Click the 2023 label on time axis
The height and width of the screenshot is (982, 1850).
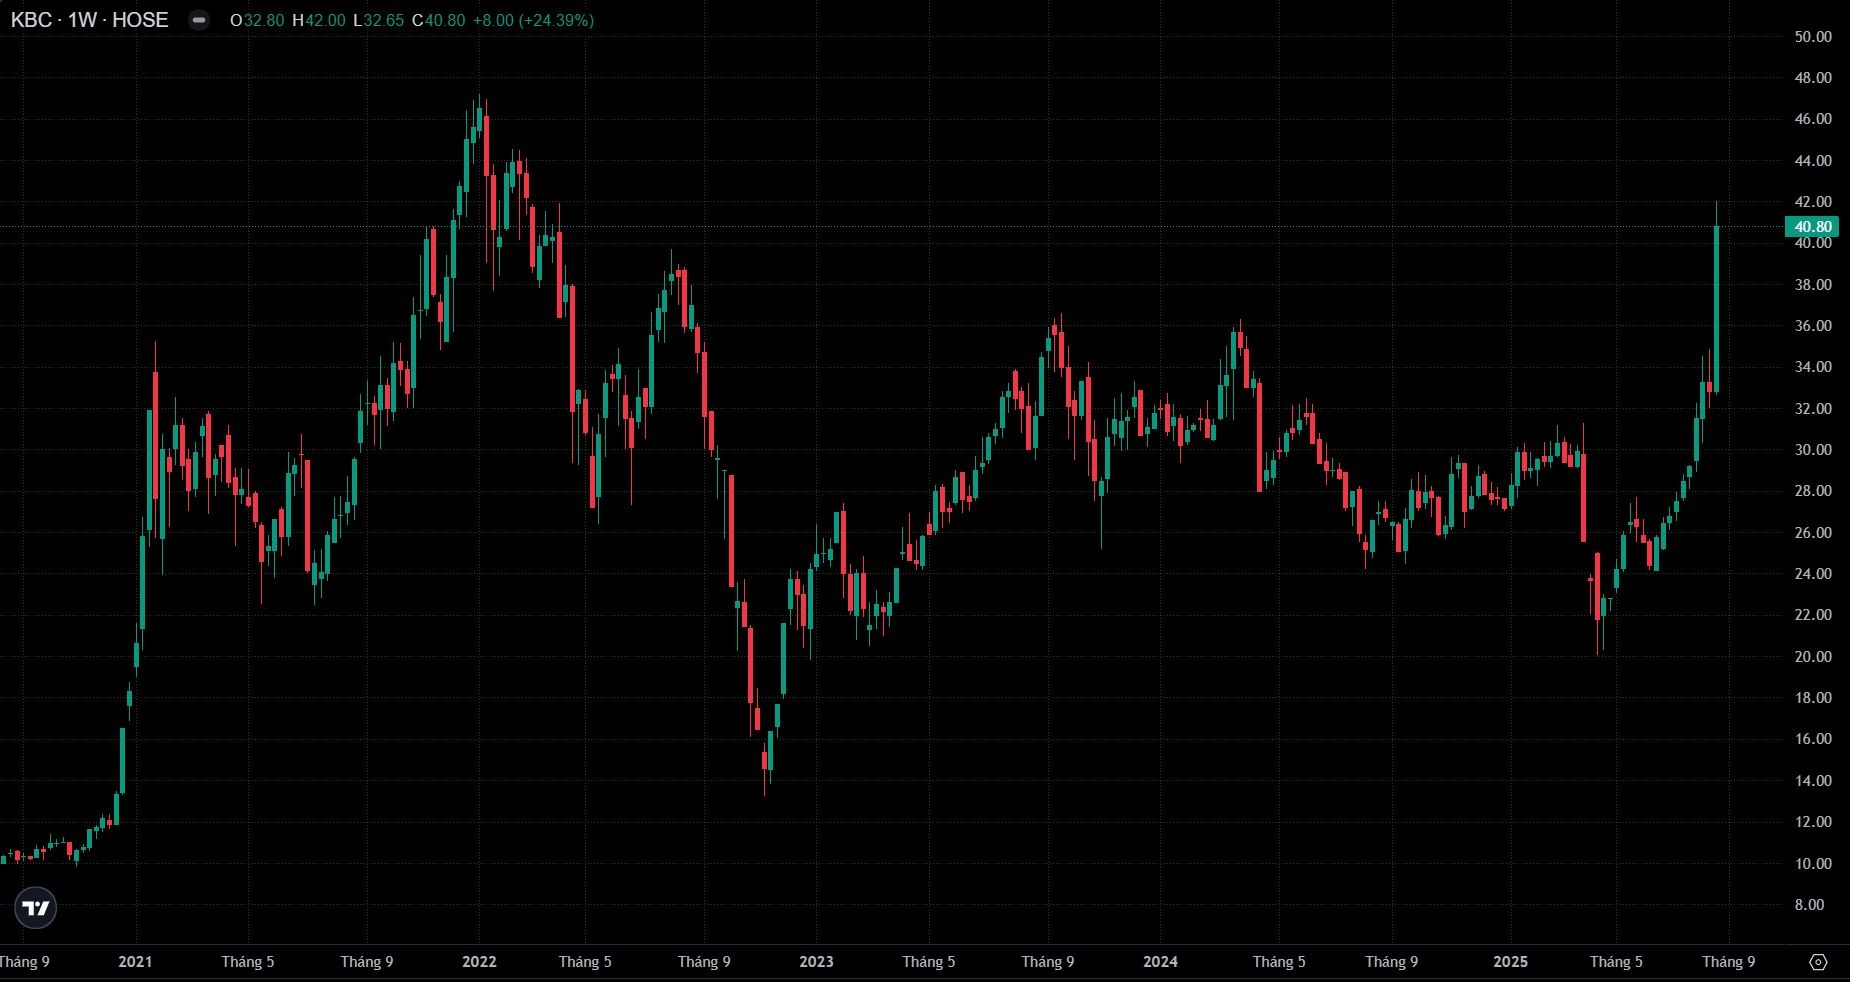tap(816, 962)
